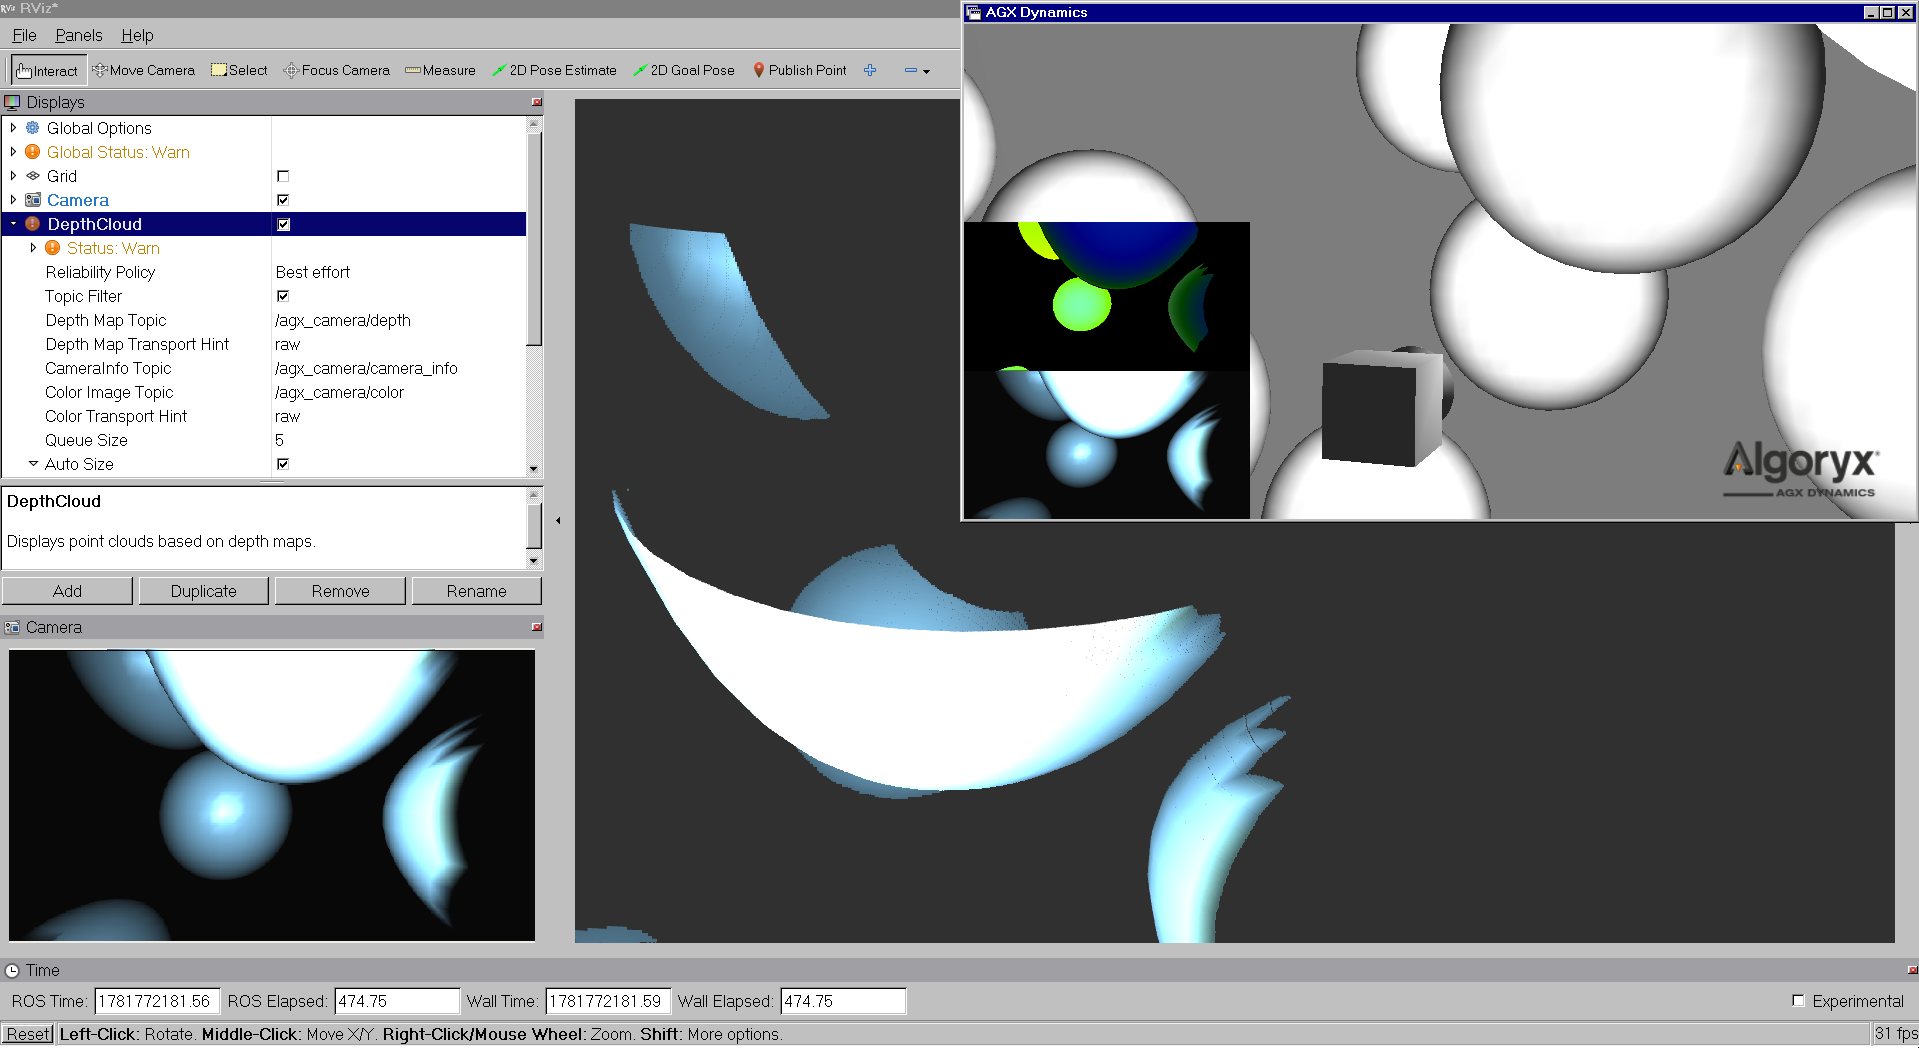
Task: Click the Add display button
Action: coord(67,591)
